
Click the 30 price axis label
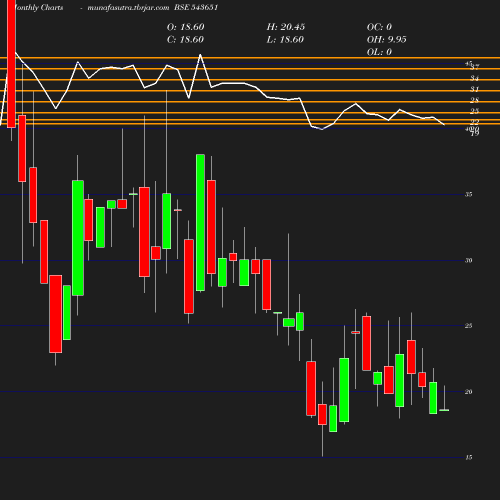(x=469, y=260)
